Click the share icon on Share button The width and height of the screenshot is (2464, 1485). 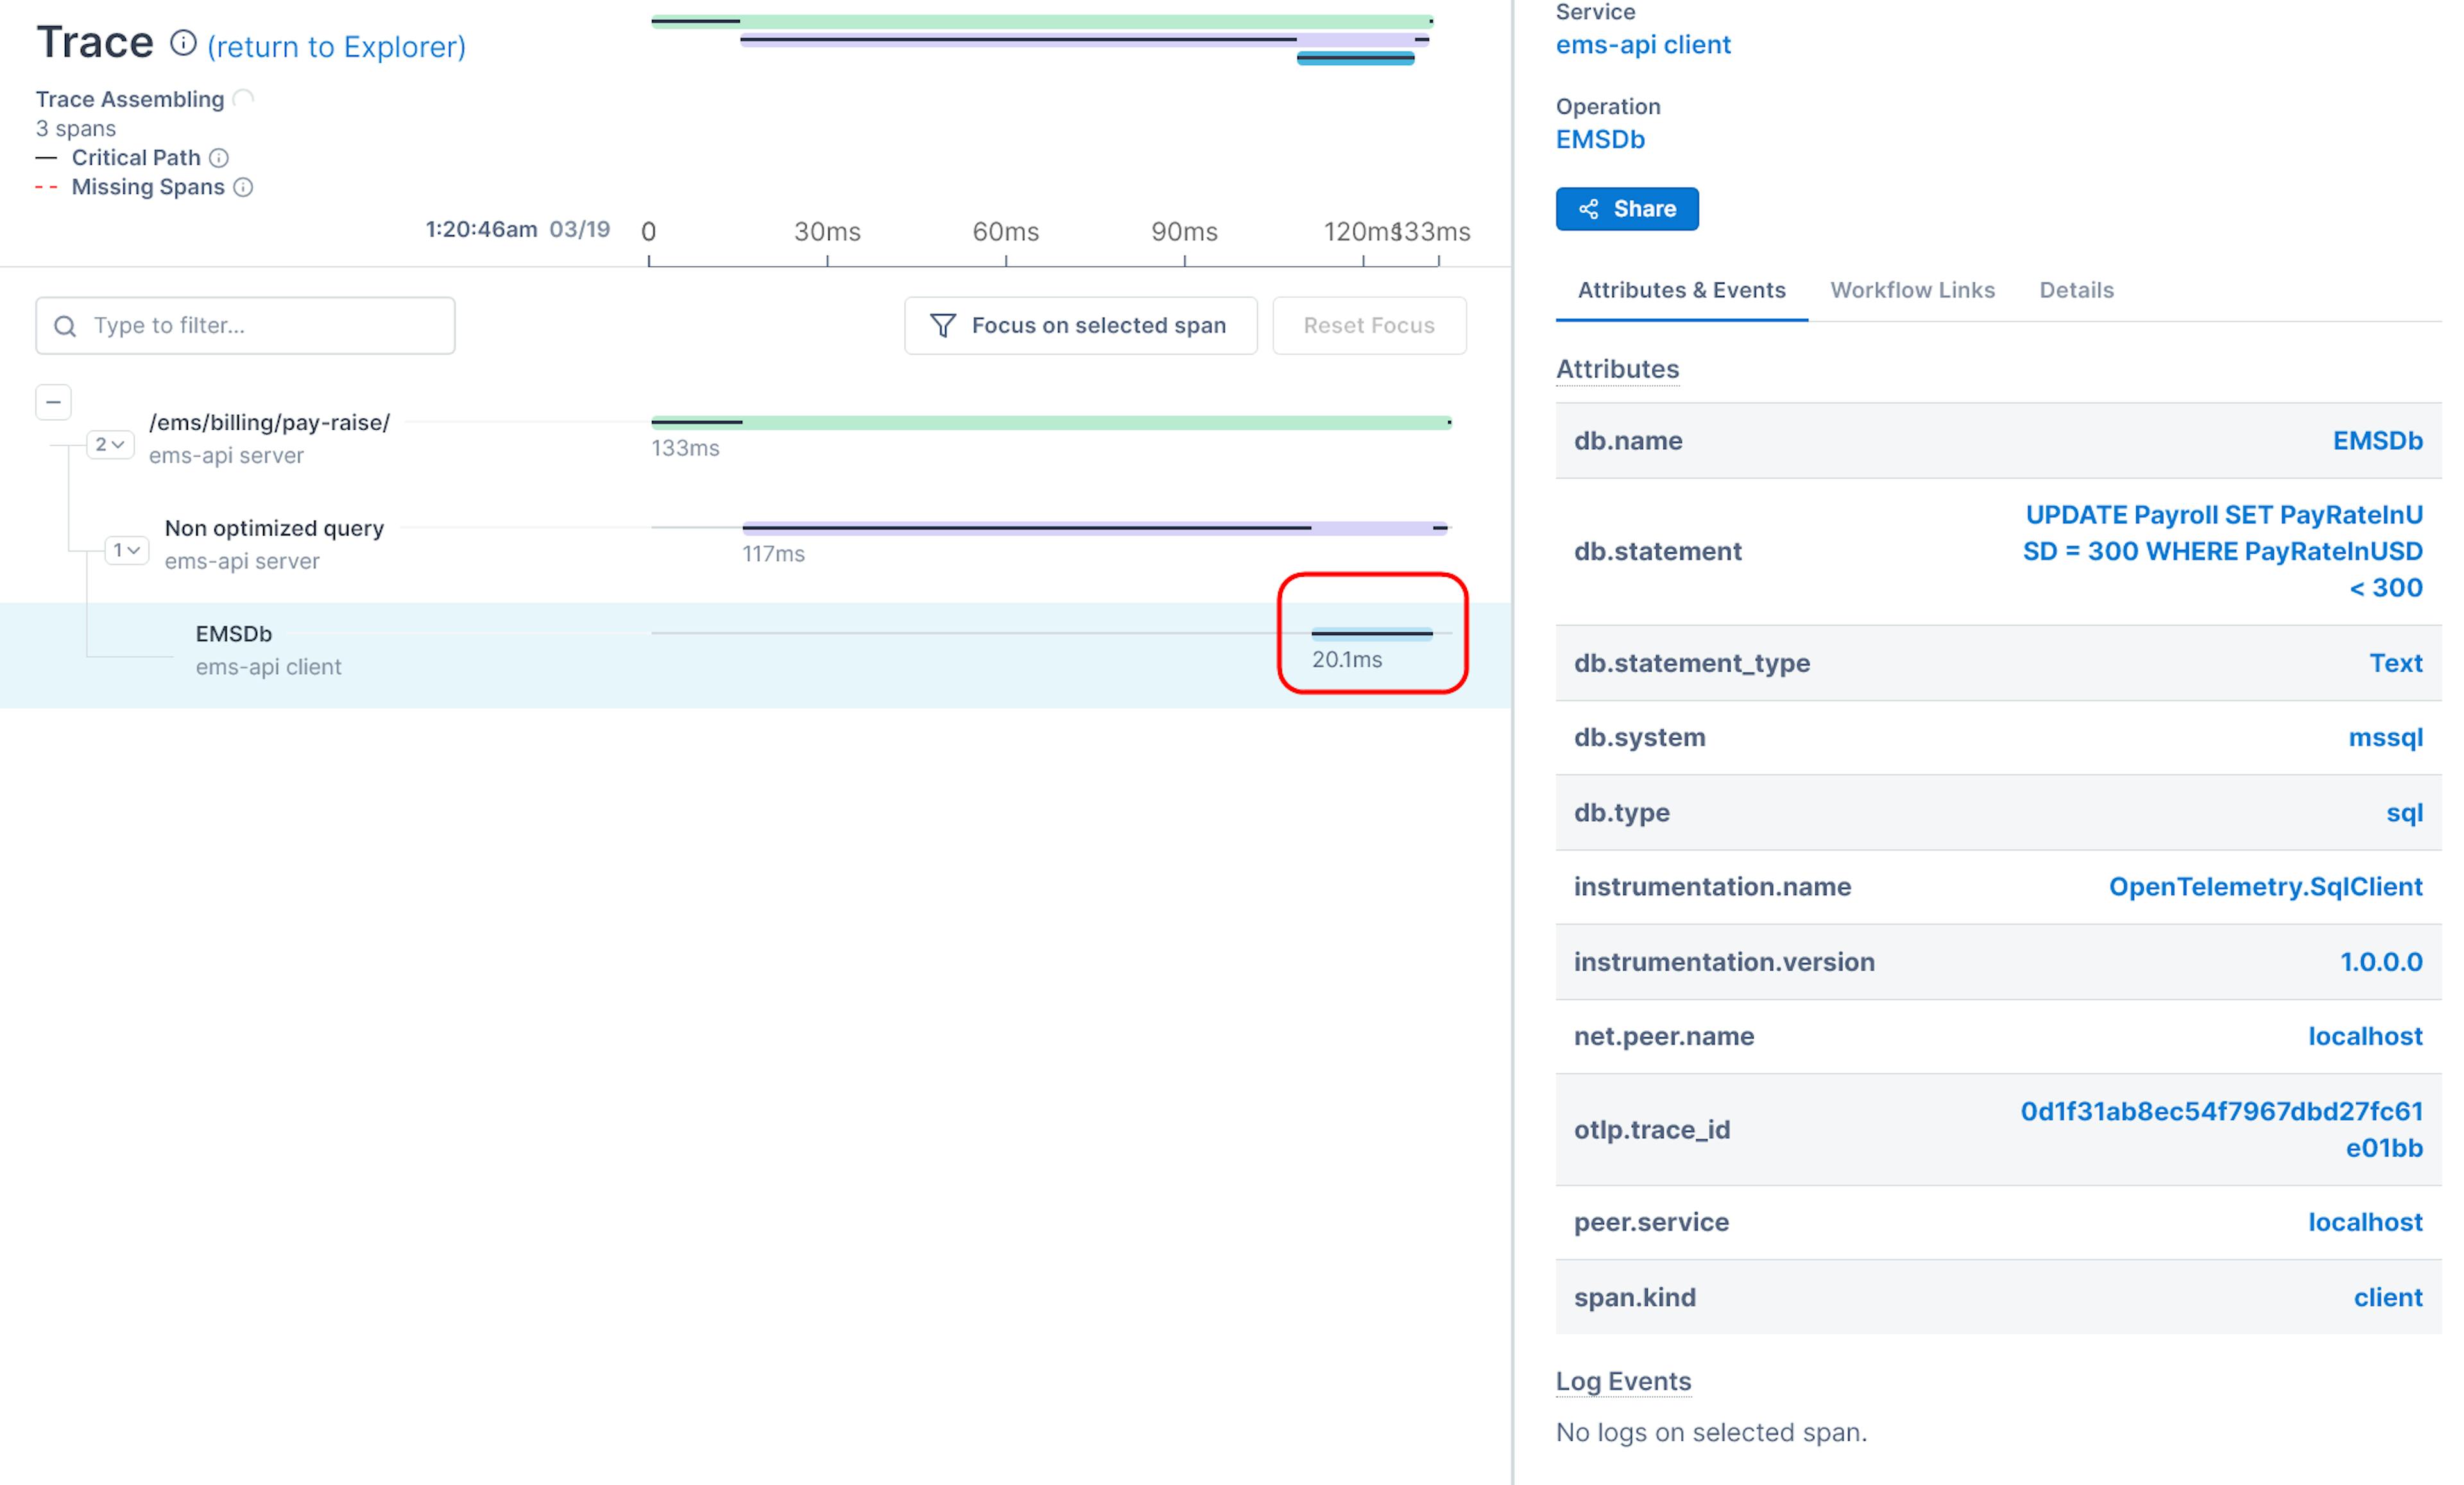click(x=1588, y=209)
